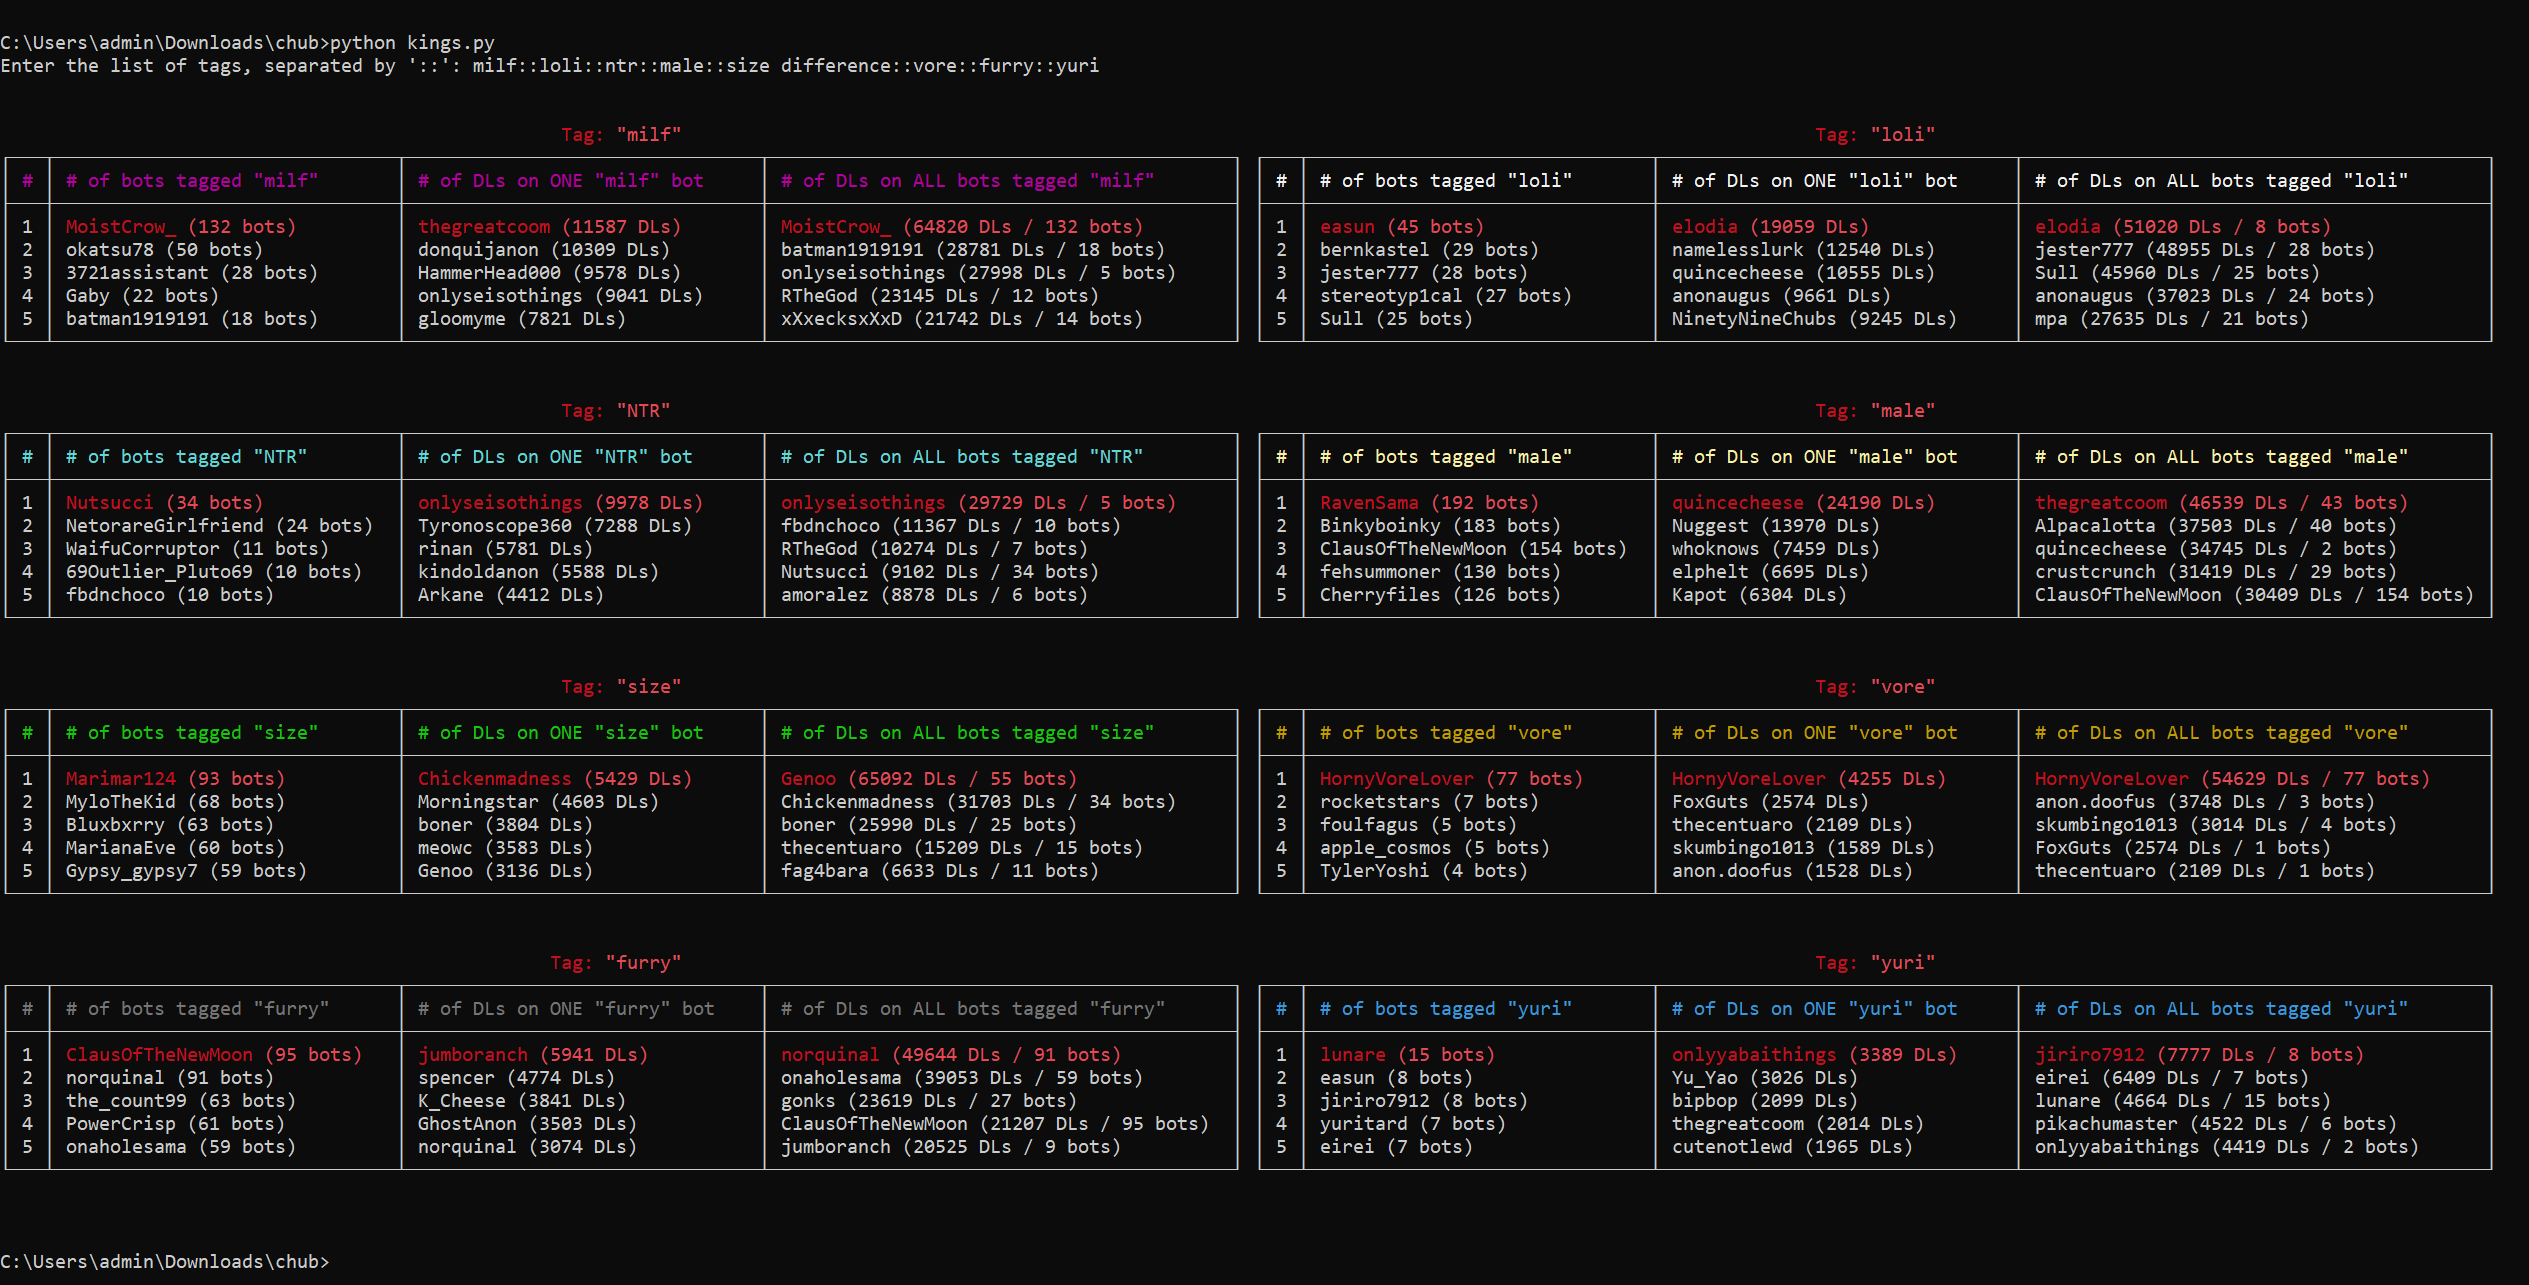Image resolution: width=2529 pixels, height=1285 pixels.
Task: Click column header '# of DLs on ONE "NTR" bot'
Action: [555, 456]
